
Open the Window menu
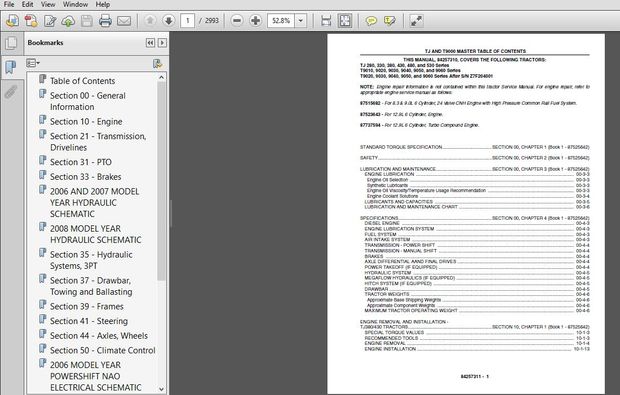[x=75, y=4]
